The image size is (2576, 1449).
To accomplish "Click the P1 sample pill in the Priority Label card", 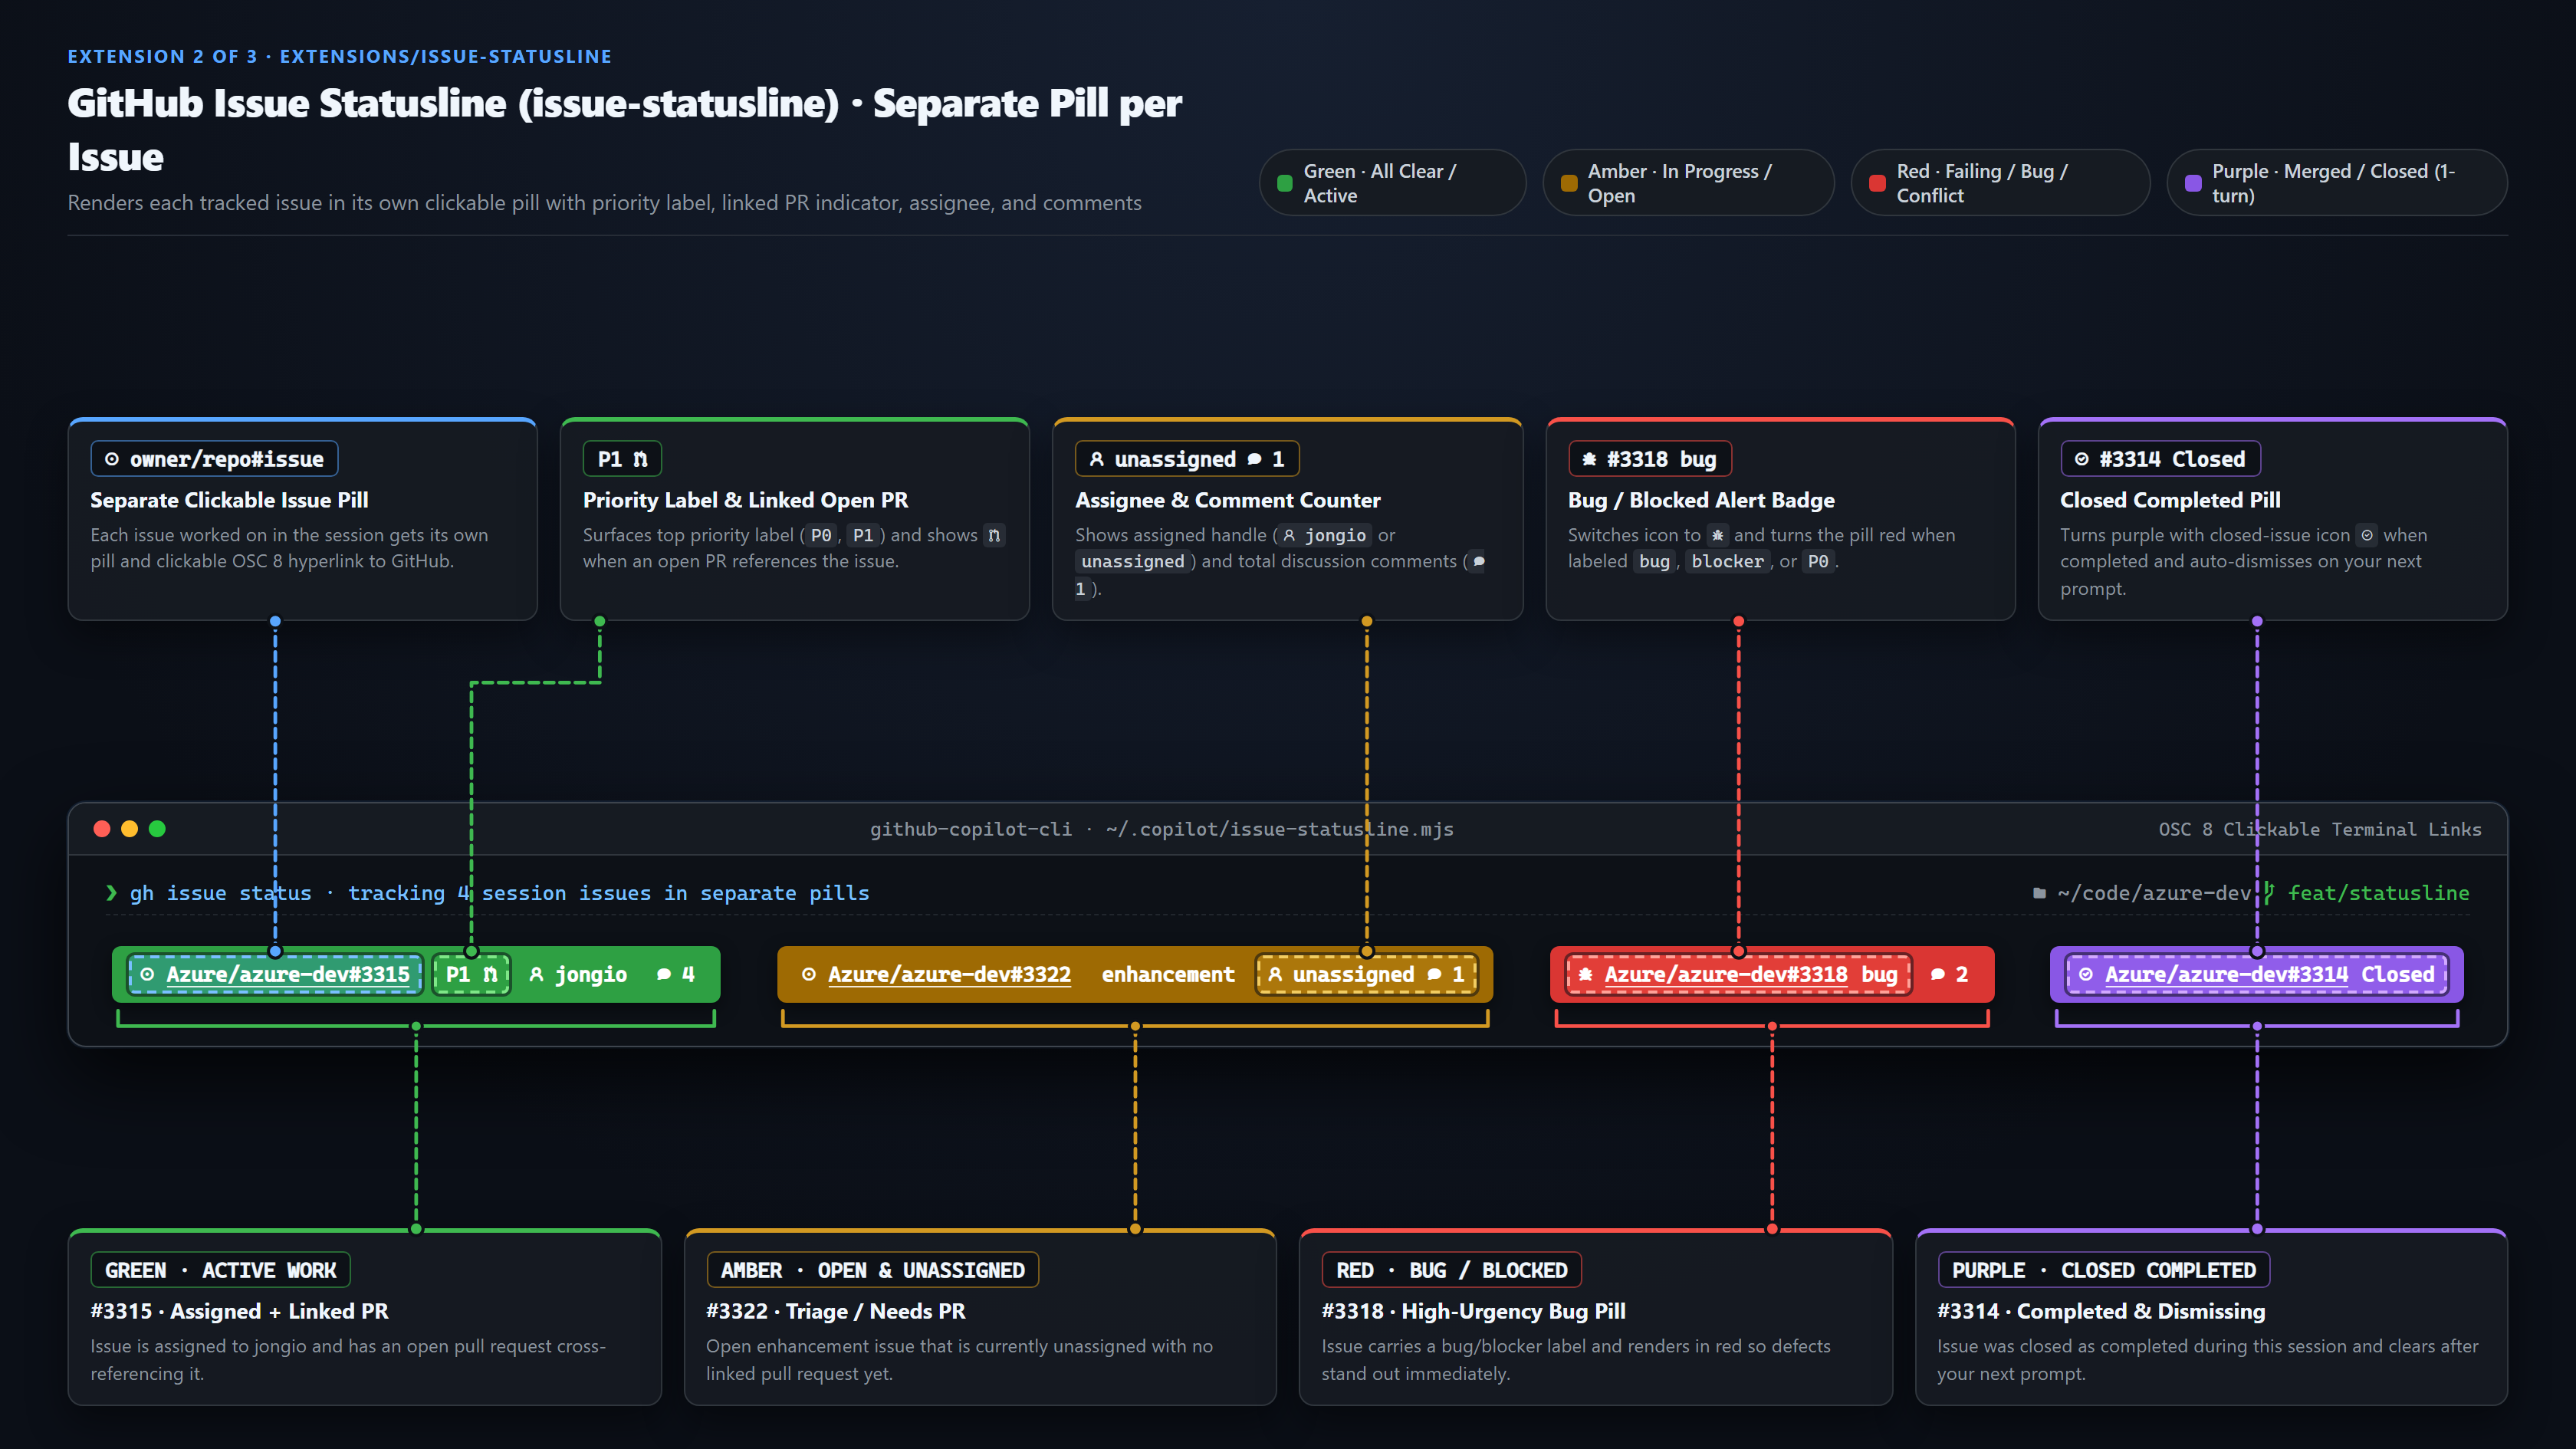I will pyautogui.click(x=622, y=459).
